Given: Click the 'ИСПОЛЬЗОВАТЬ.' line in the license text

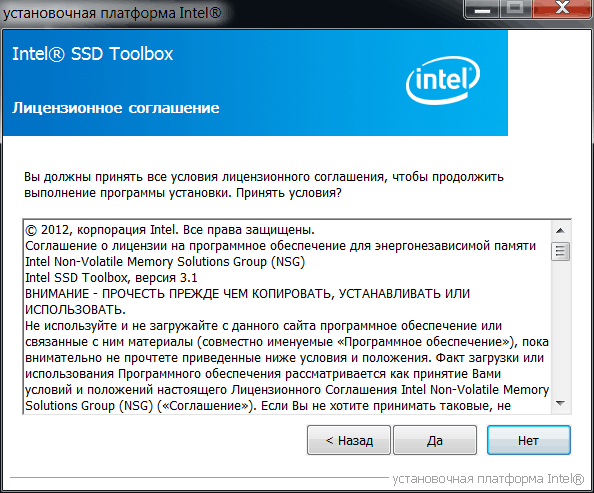Looking at the screenshot, I should click(x=75, y=310).
